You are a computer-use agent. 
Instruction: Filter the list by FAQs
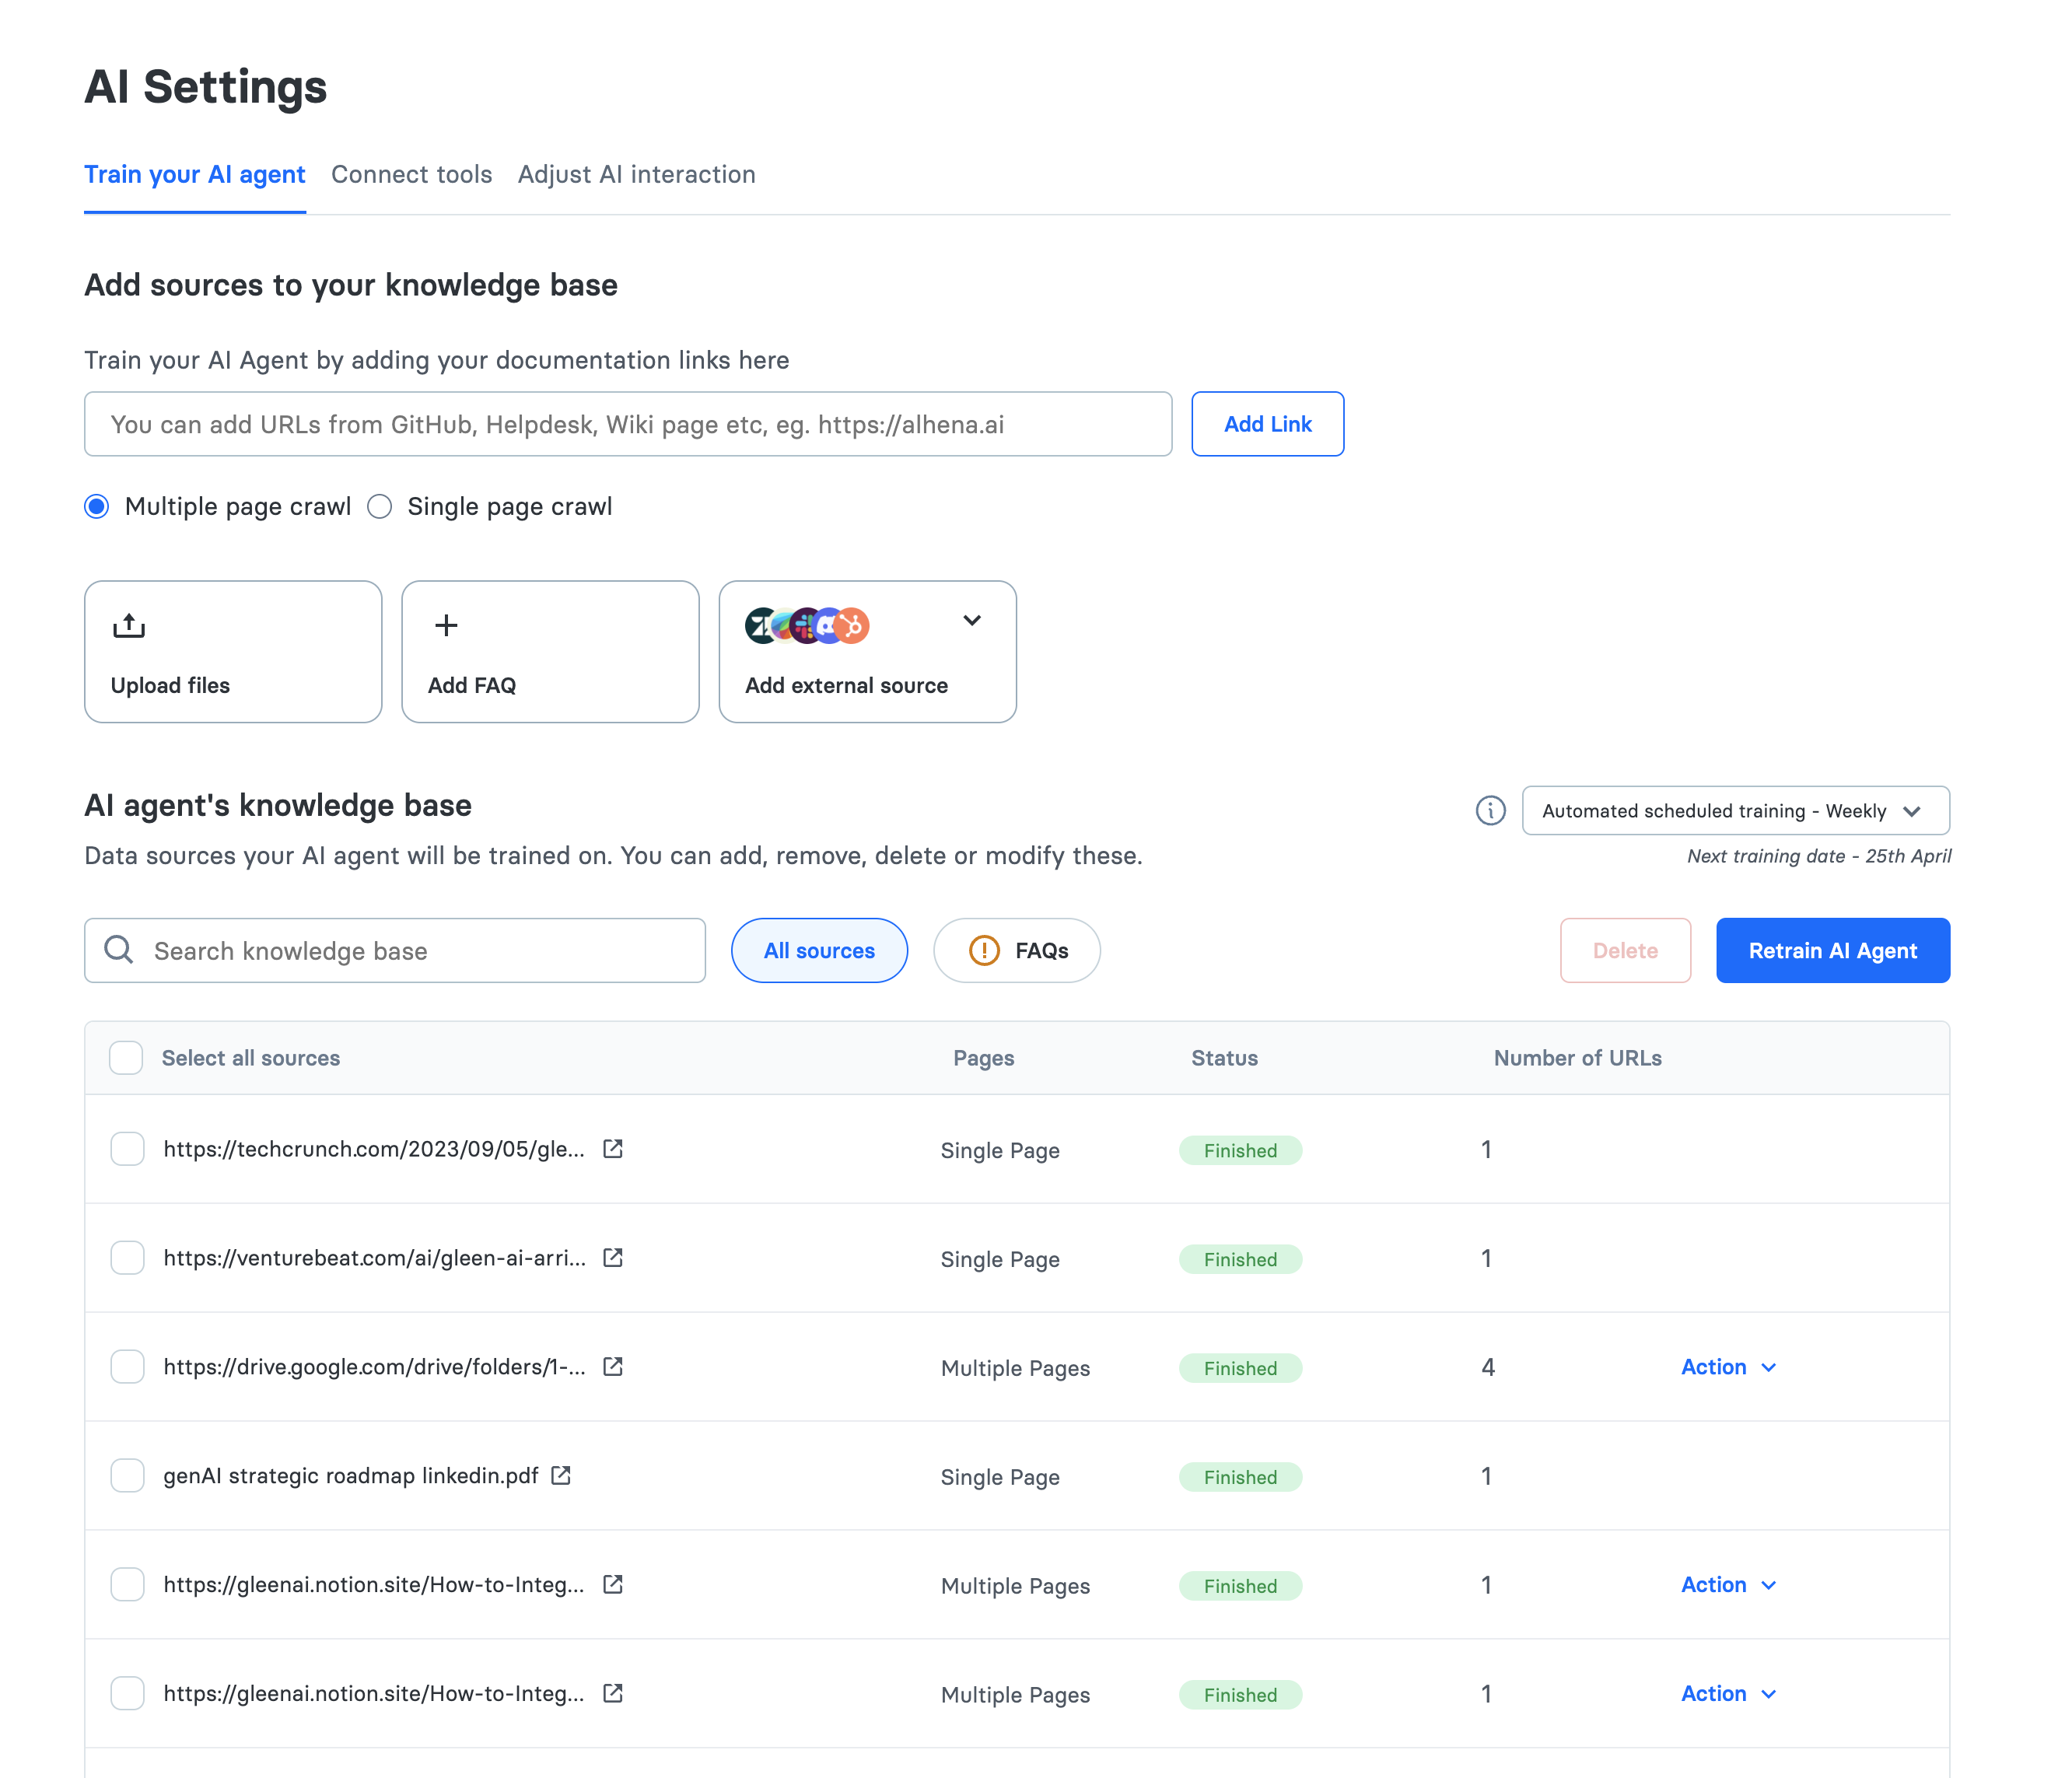(1017, 951)
